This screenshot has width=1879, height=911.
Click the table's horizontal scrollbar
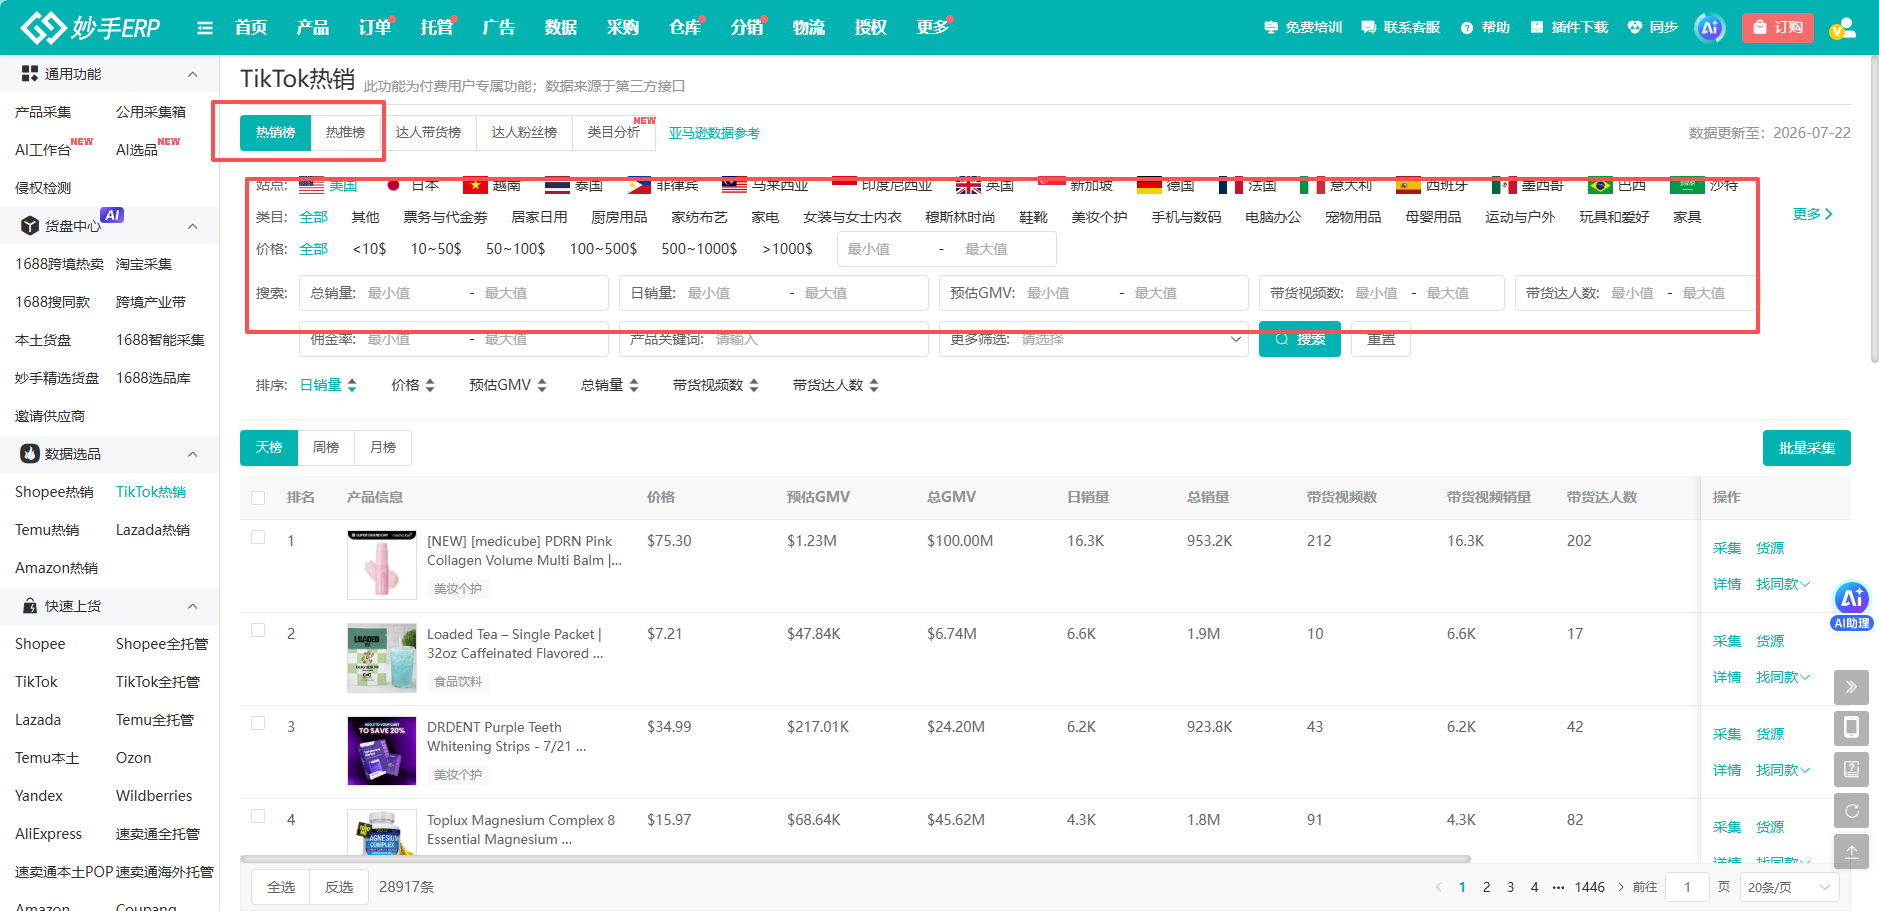[855, 859]
